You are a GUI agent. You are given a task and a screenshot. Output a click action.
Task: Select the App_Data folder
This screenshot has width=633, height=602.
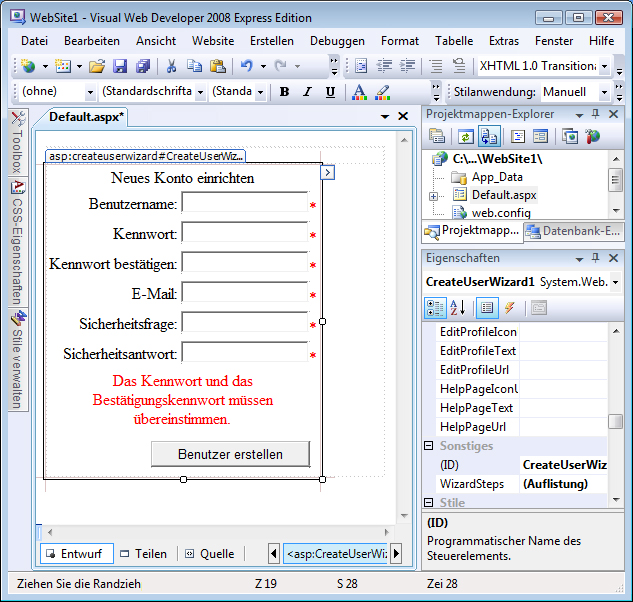point(497,177)
